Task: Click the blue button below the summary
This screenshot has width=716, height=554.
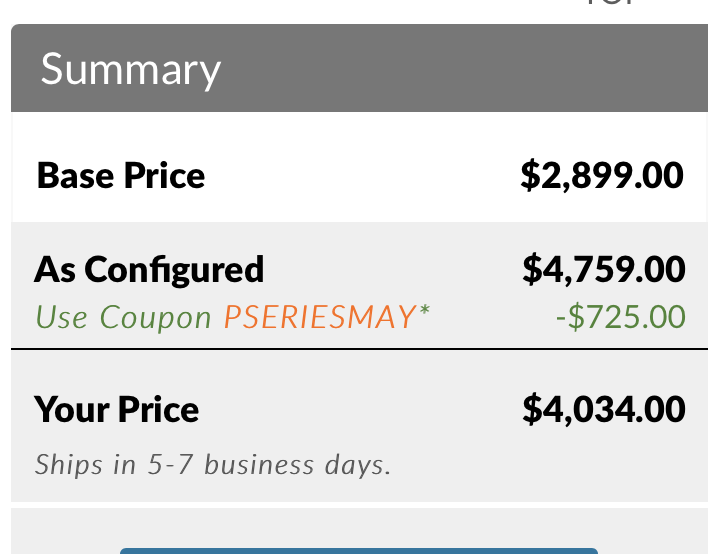Action: (x=359, y=551)
